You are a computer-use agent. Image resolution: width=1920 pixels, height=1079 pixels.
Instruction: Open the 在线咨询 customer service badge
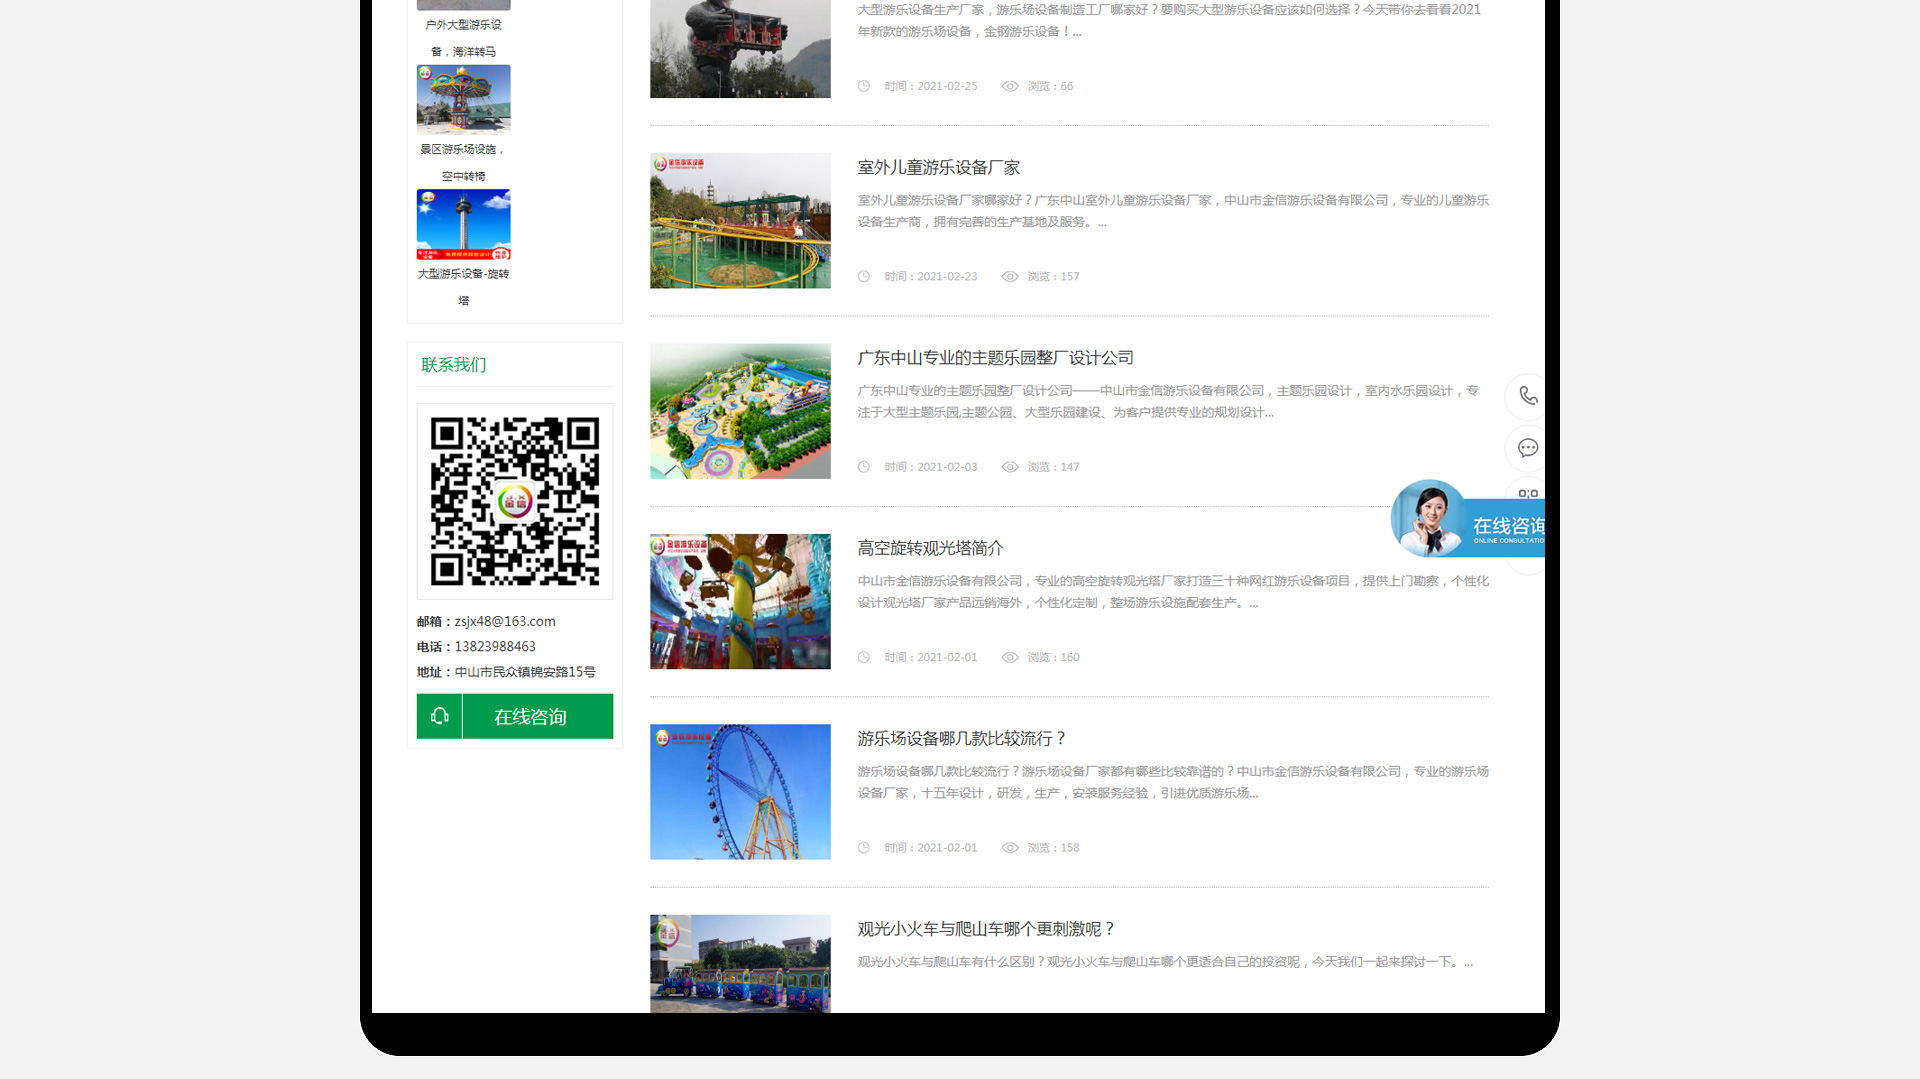1468,519
